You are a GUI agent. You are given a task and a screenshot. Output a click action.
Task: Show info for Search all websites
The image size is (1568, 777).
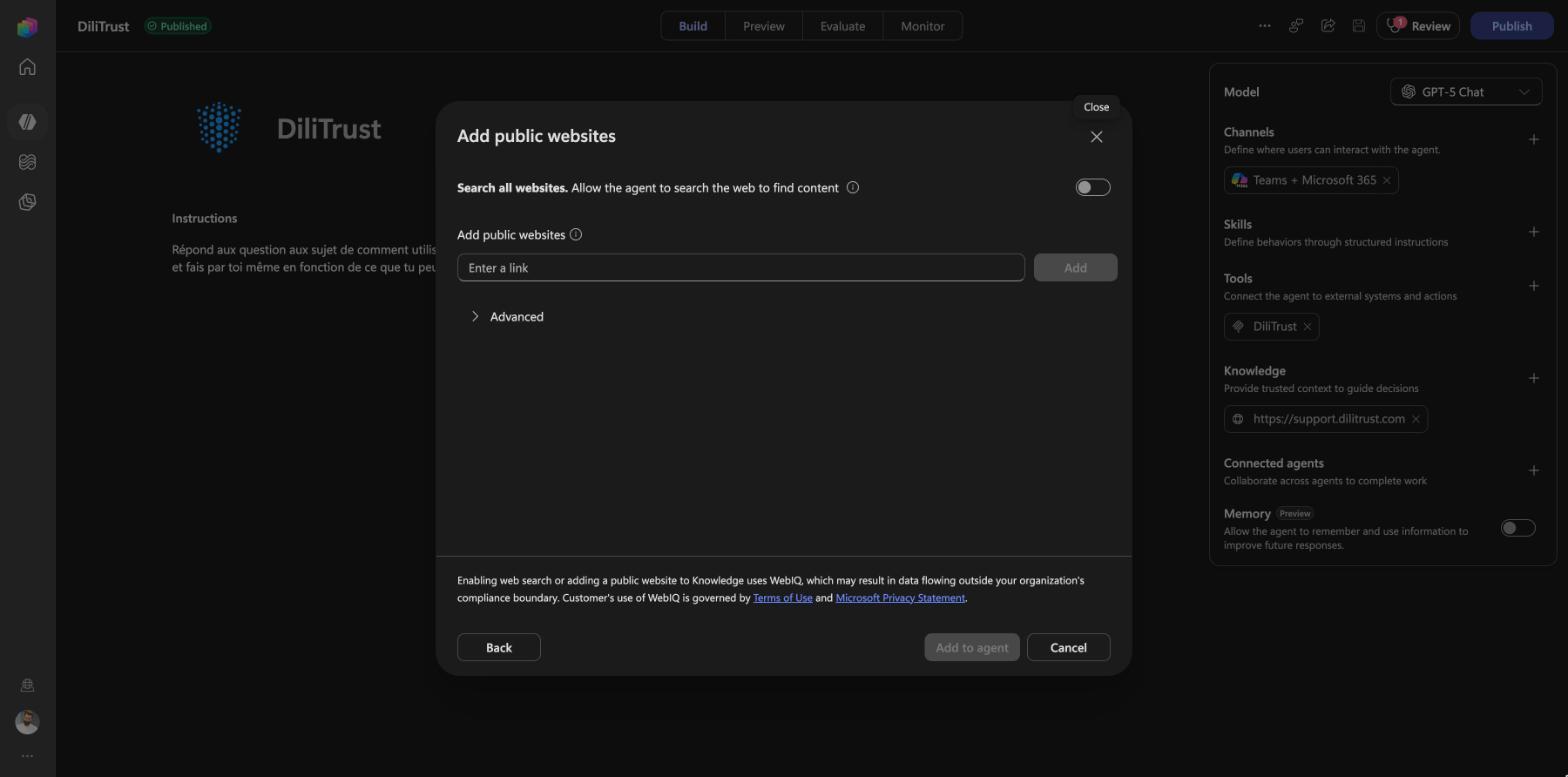(x=853, y=187)
